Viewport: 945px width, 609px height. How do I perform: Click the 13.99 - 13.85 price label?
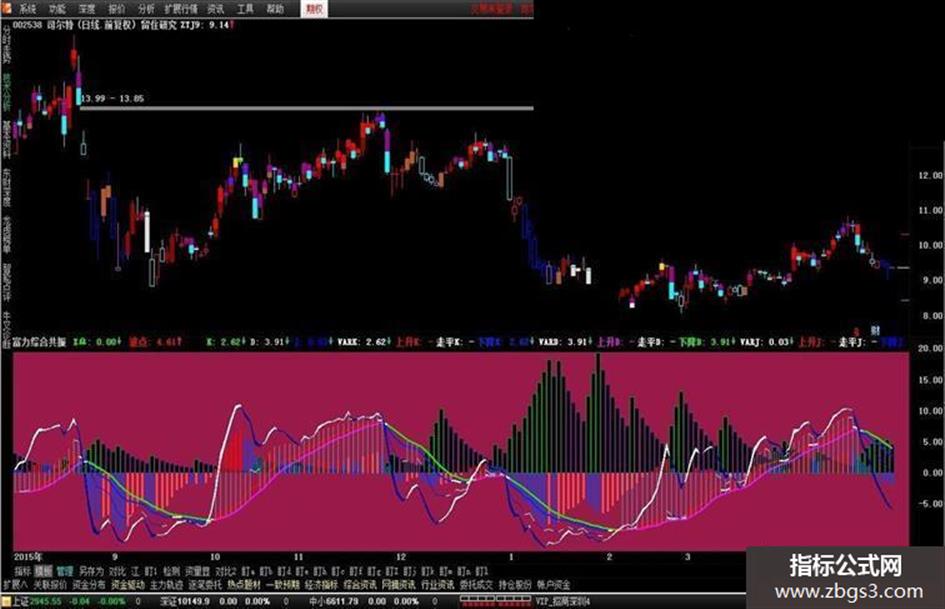(112, 98)
